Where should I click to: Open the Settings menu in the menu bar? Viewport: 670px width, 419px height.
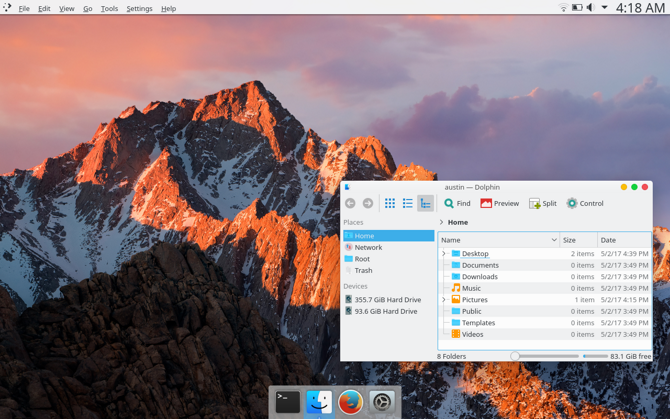pos(139,8)
